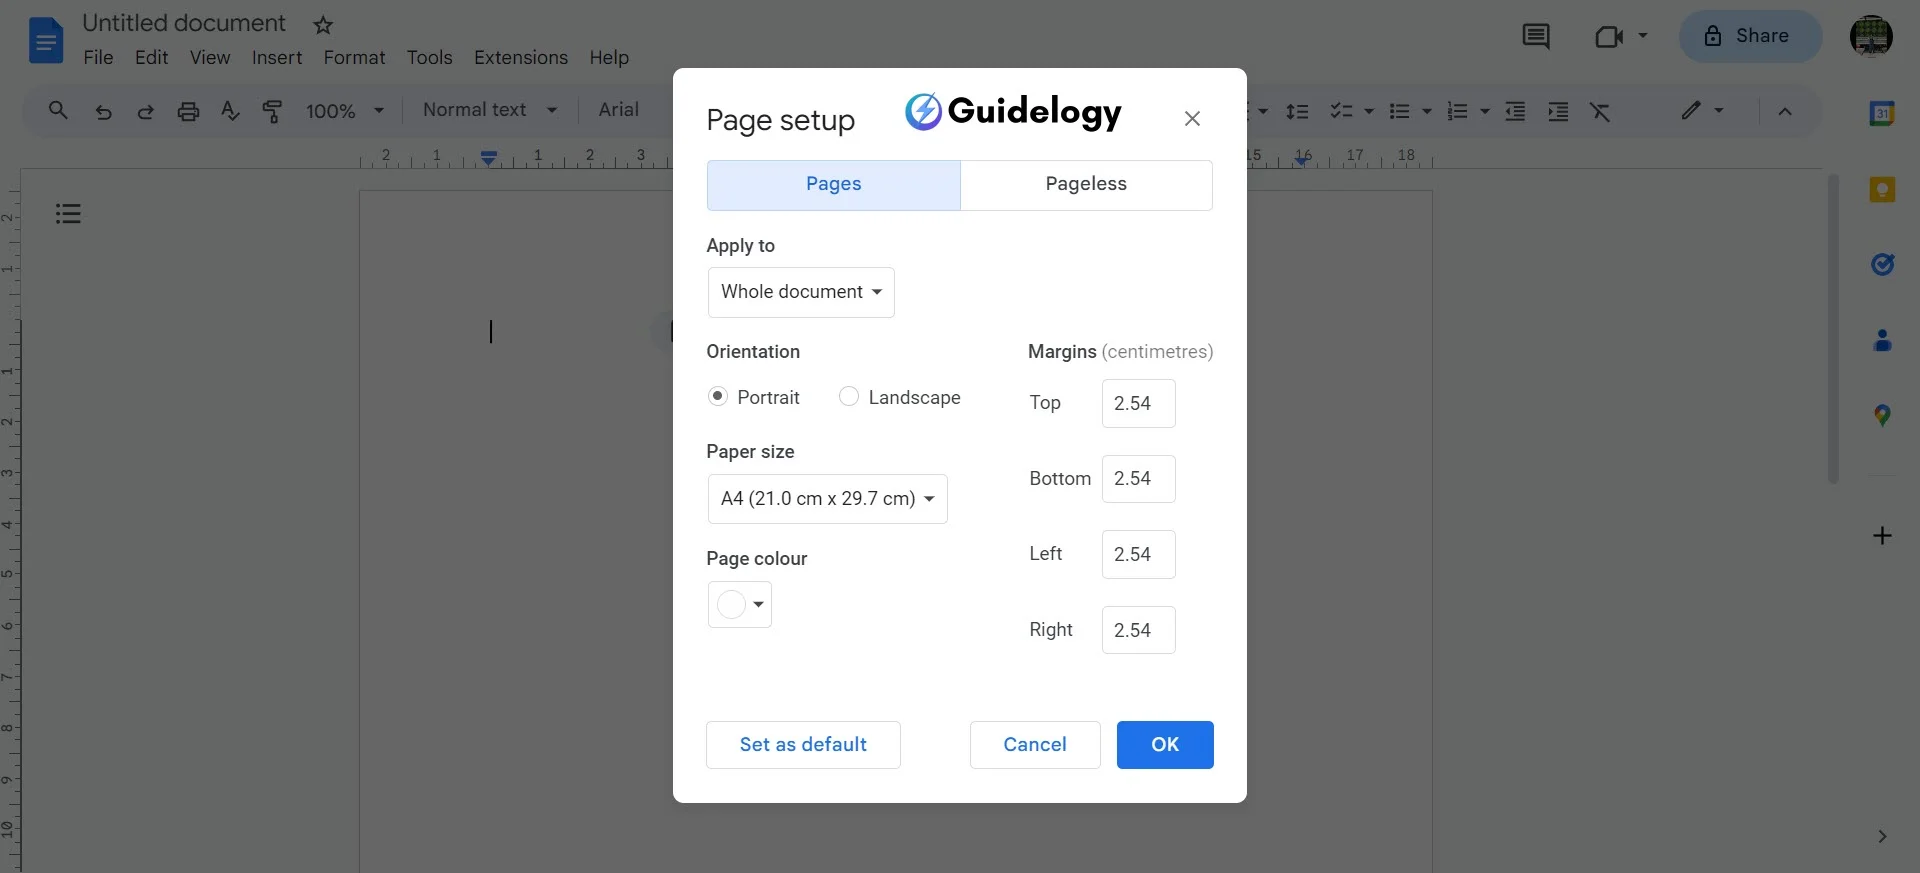Click the Left margin input field
The image size is (1920, 873).
point(1139,555)
